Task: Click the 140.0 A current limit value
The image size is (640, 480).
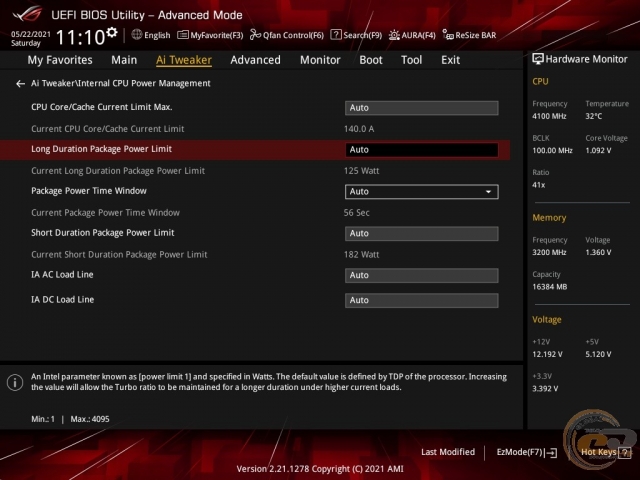Action: click(359, 129)
